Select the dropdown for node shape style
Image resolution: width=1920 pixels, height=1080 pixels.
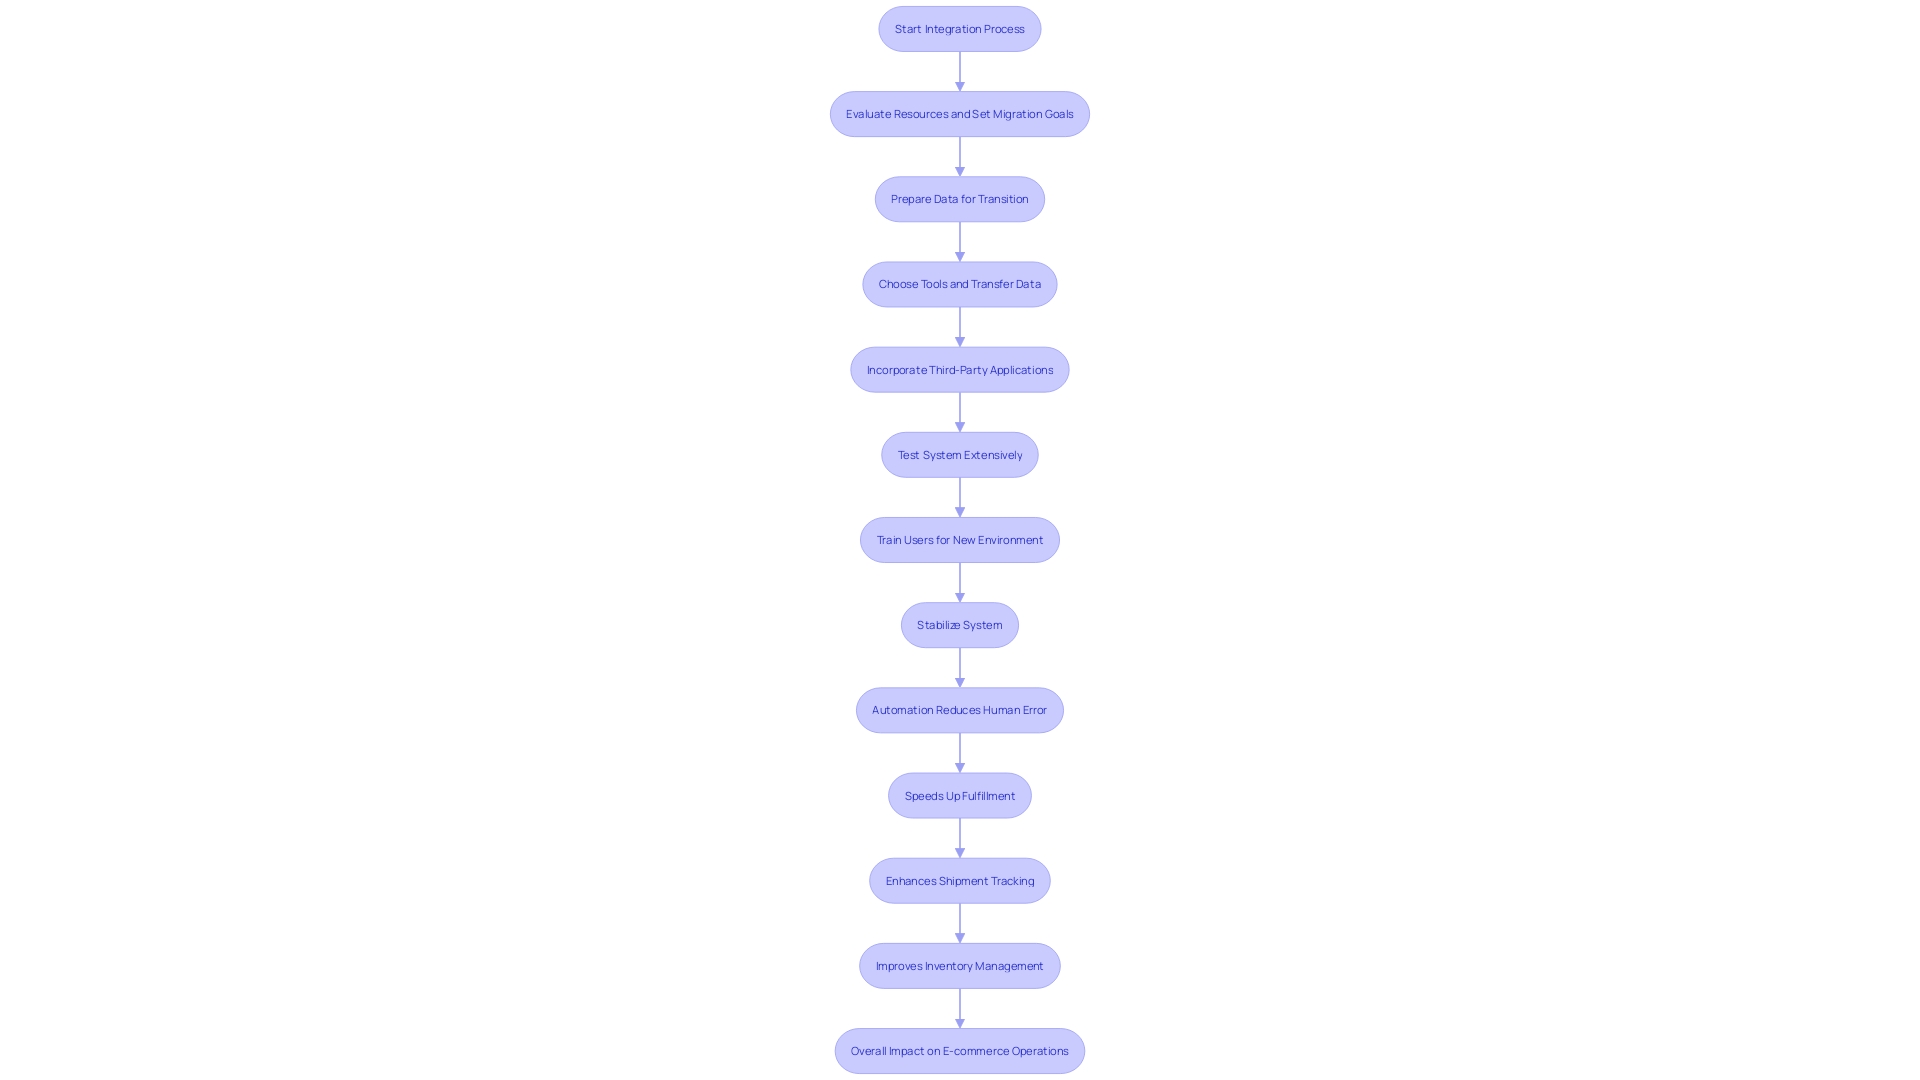coord(960,28)
